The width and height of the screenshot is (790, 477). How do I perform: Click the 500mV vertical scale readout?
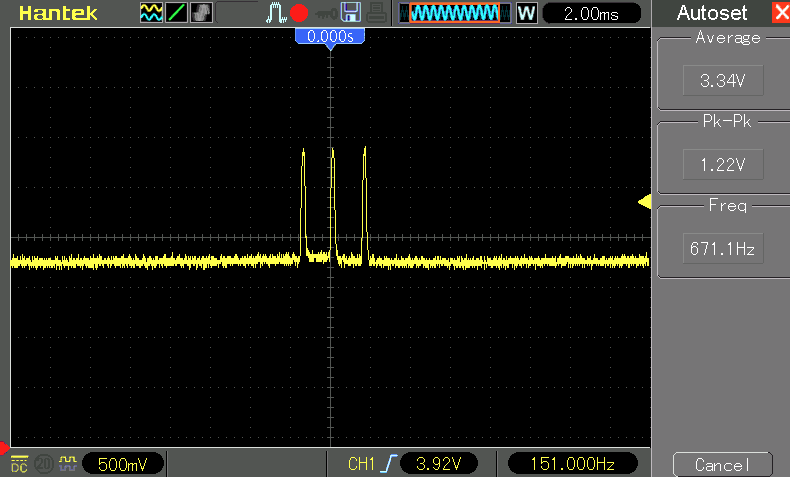point(122,464)
